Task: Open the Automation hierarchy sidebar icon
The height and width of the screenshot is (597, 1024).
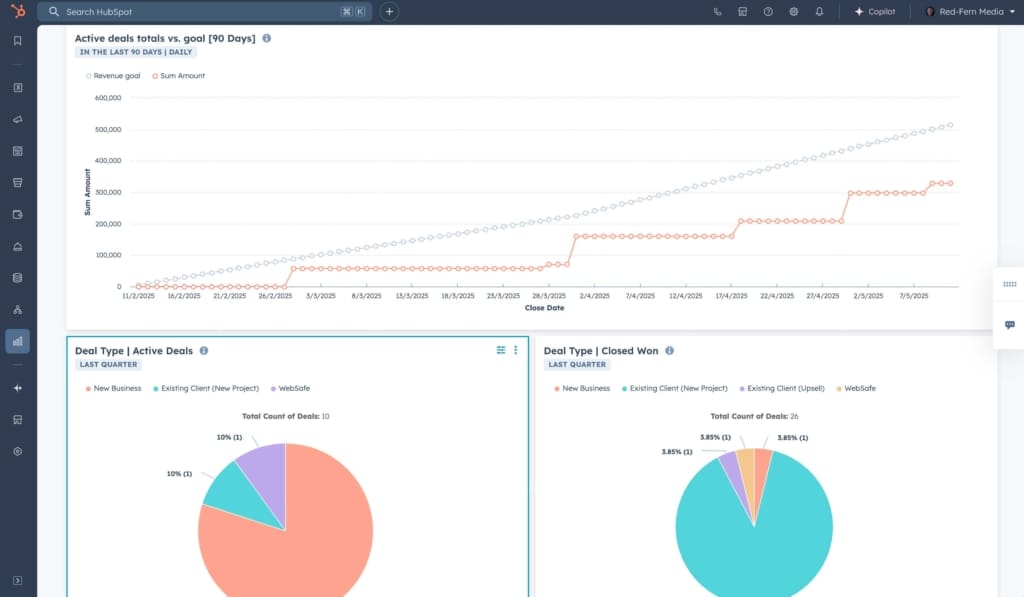Action: [18, 310]
